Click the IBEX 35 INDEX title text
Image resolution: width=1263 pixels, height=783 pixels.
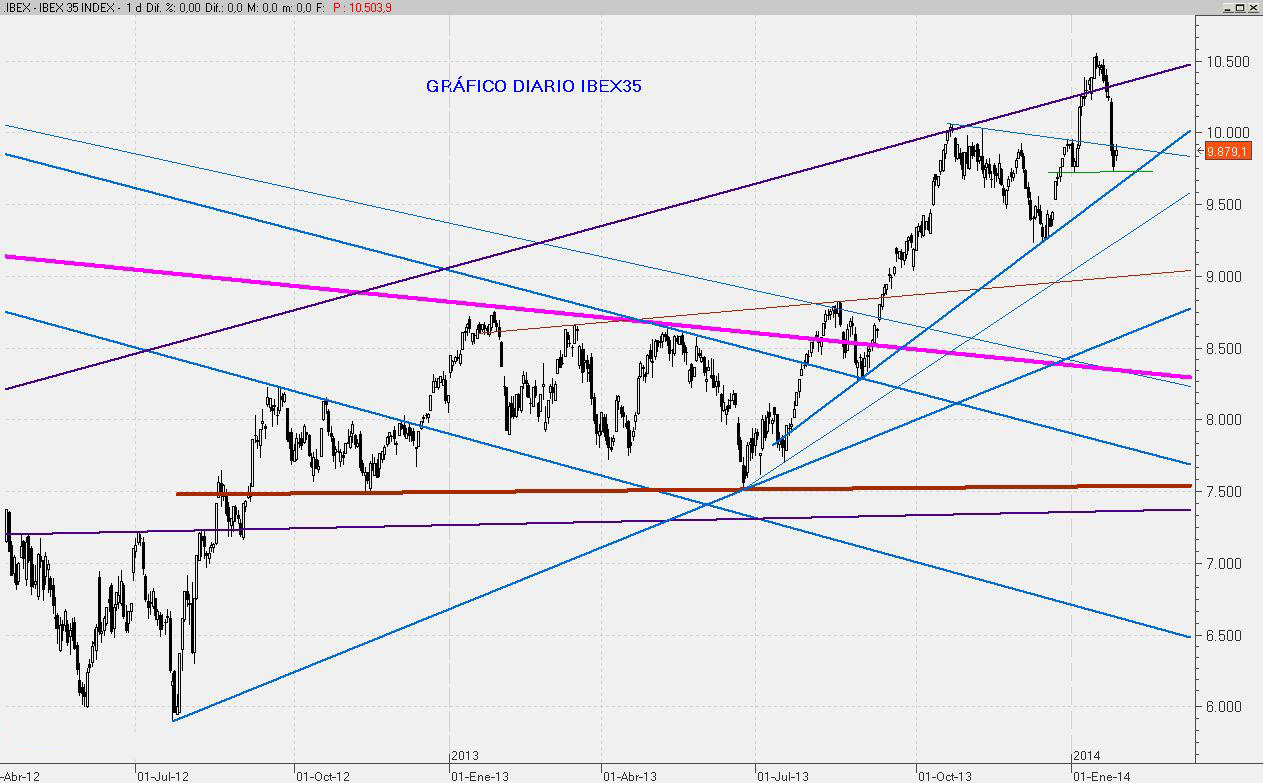coord(71,7)
